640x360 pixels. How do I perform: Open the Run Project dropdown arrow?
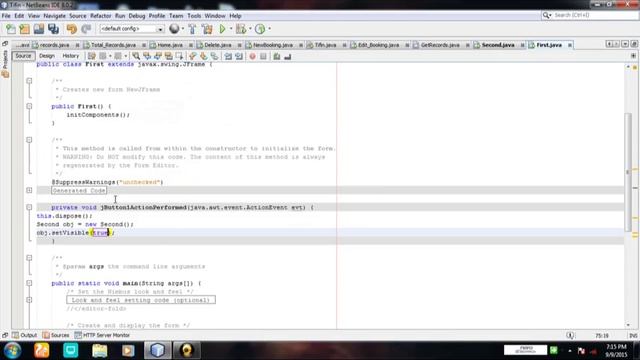click(x=231, y=29)
